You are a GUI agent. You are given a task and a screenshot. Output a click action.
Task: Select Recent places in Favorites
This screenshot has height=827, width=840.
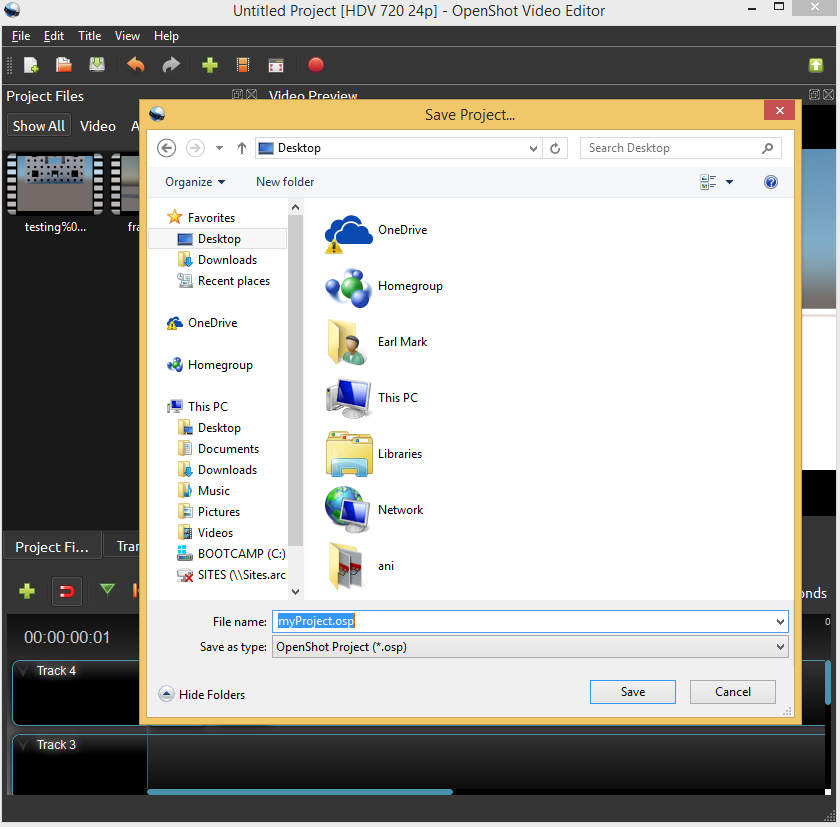point(224,281)
